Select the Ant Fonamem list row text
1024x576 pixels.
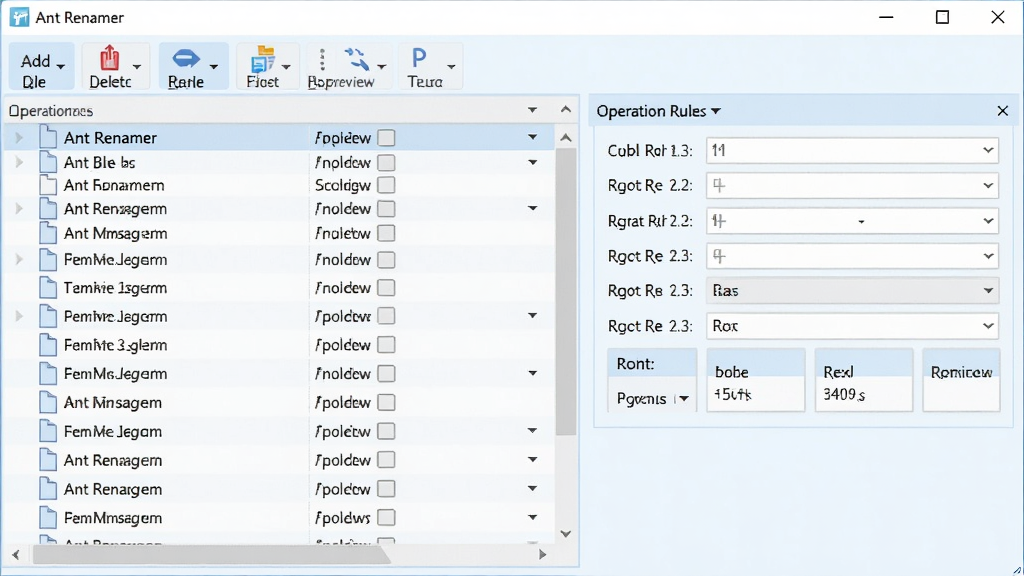click(x=114, y=185)
